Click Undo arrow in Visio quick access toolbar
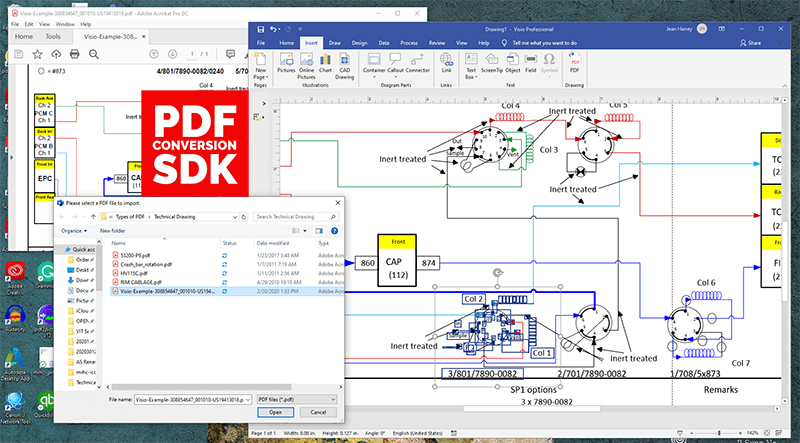 click(274, 29)
